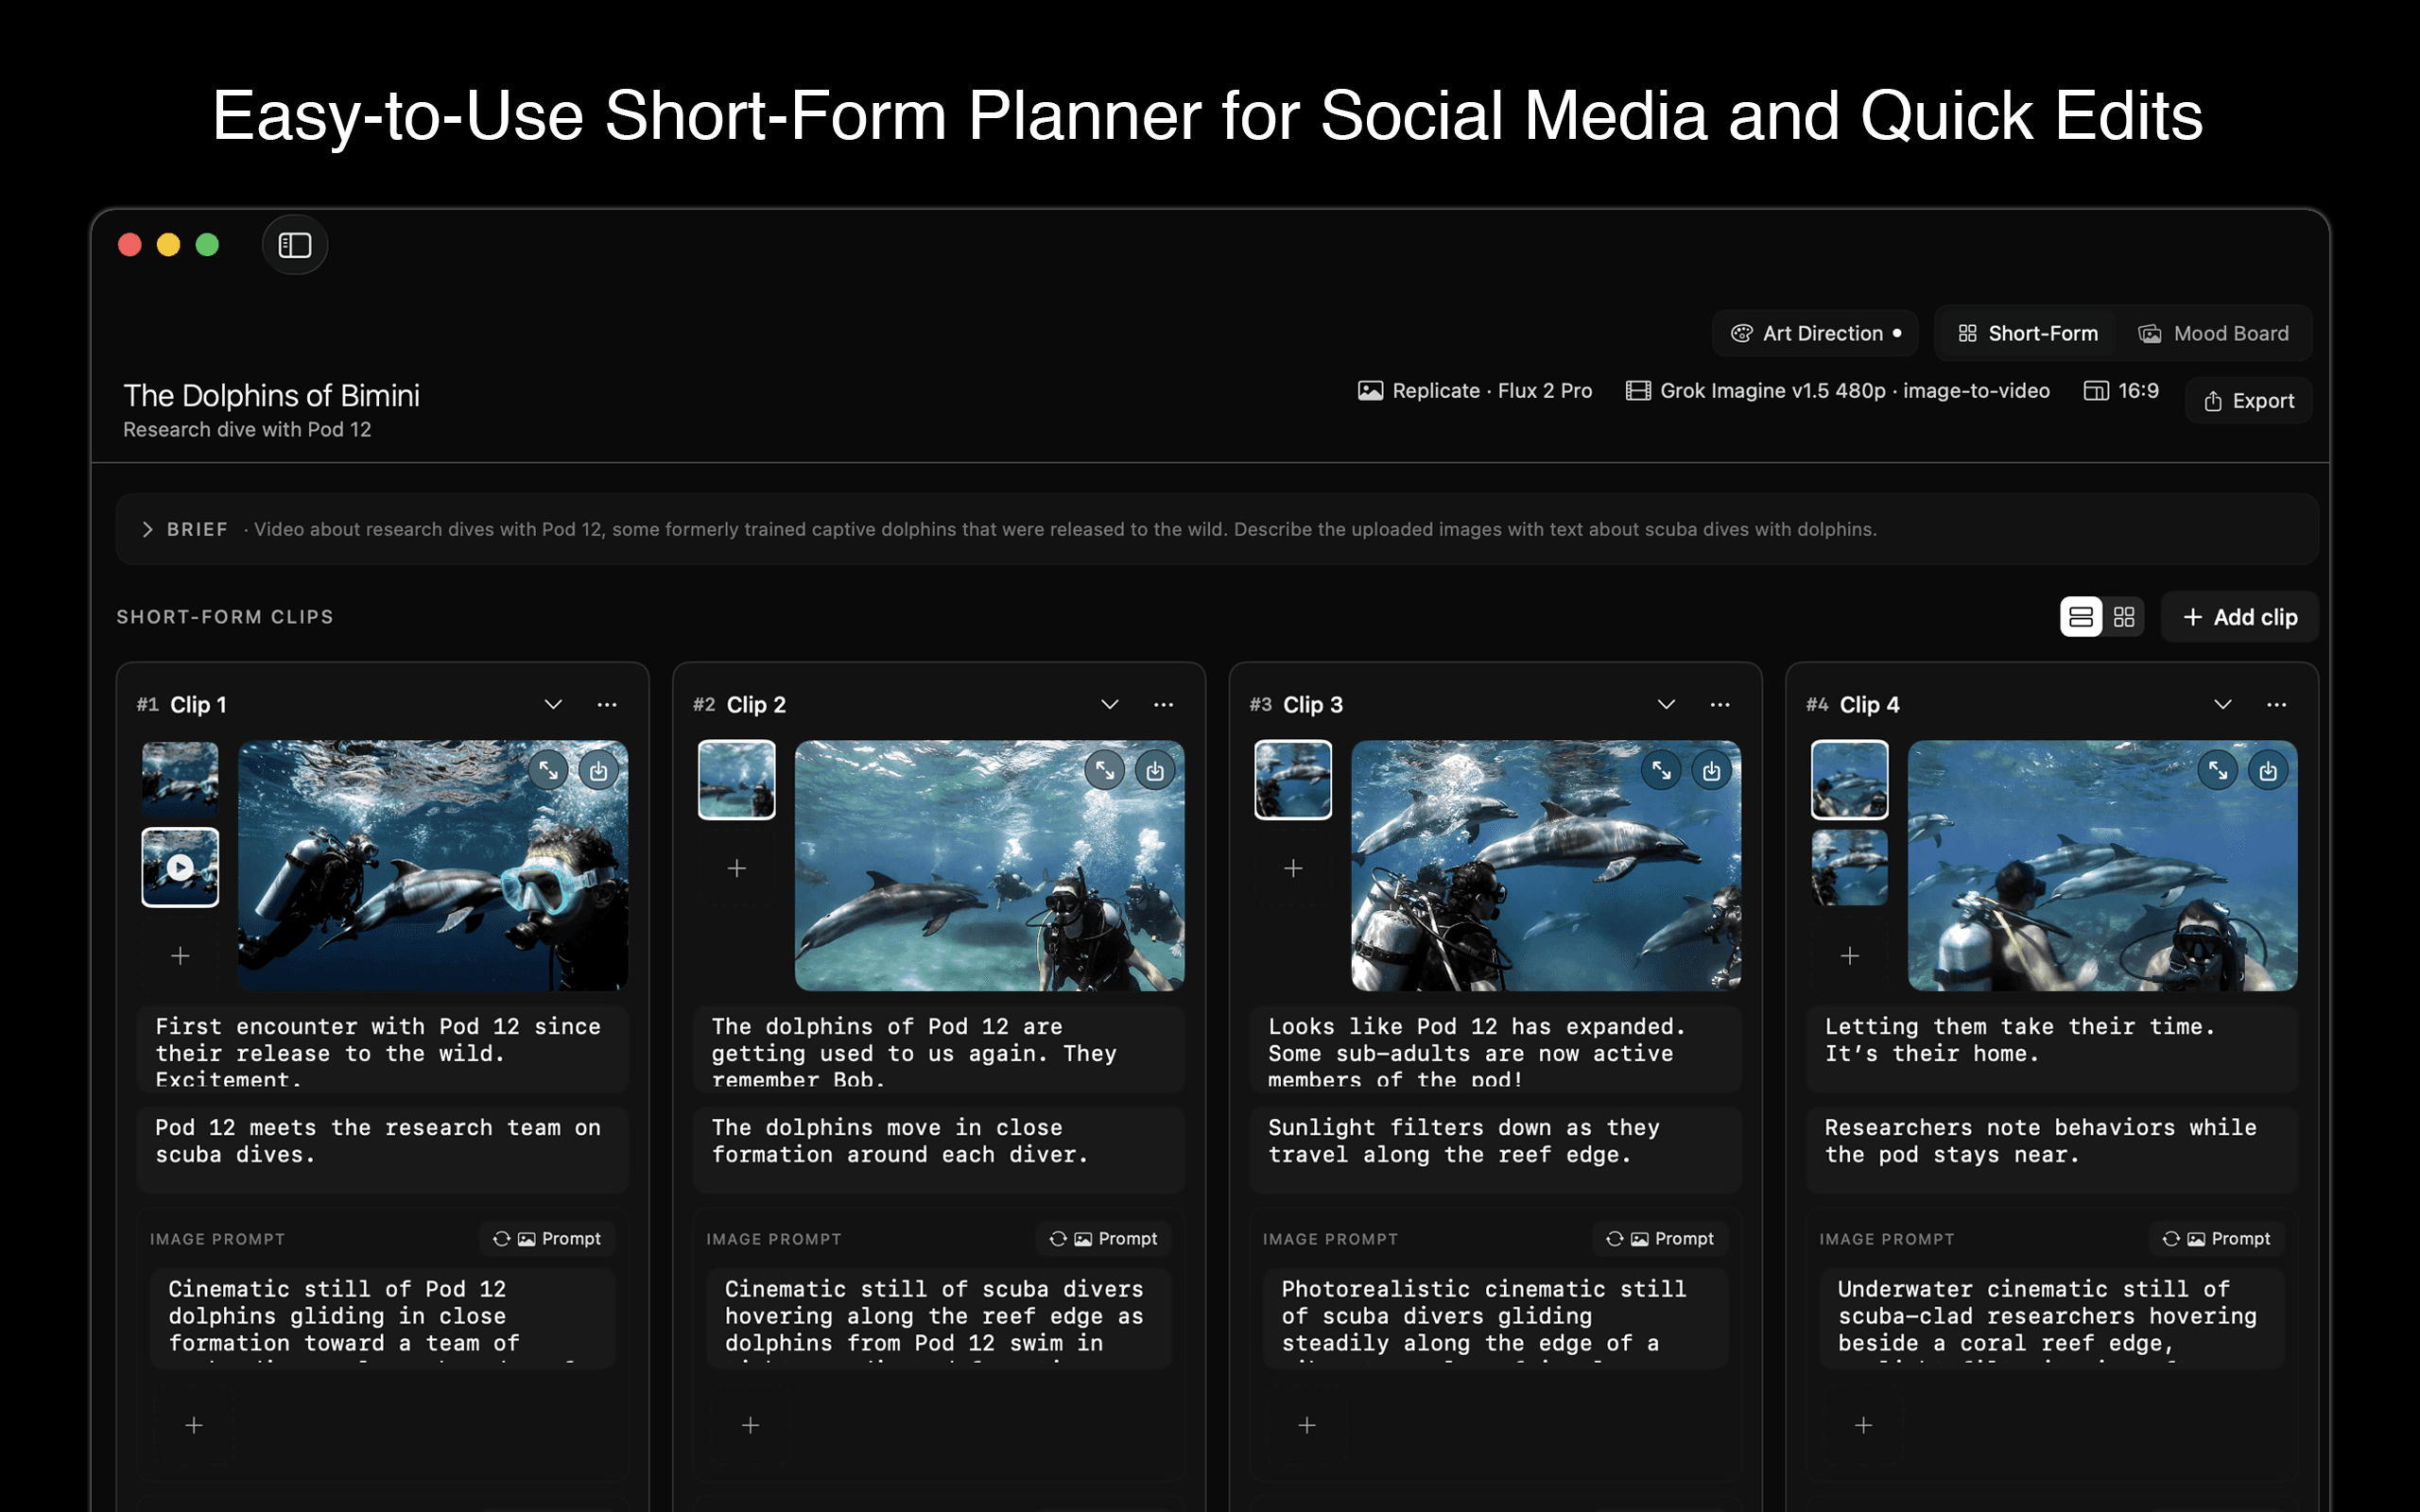Select the top thumbnail in Clip 4
The width and height of the screenshot is (2420, 1512).
point(1850,779)
